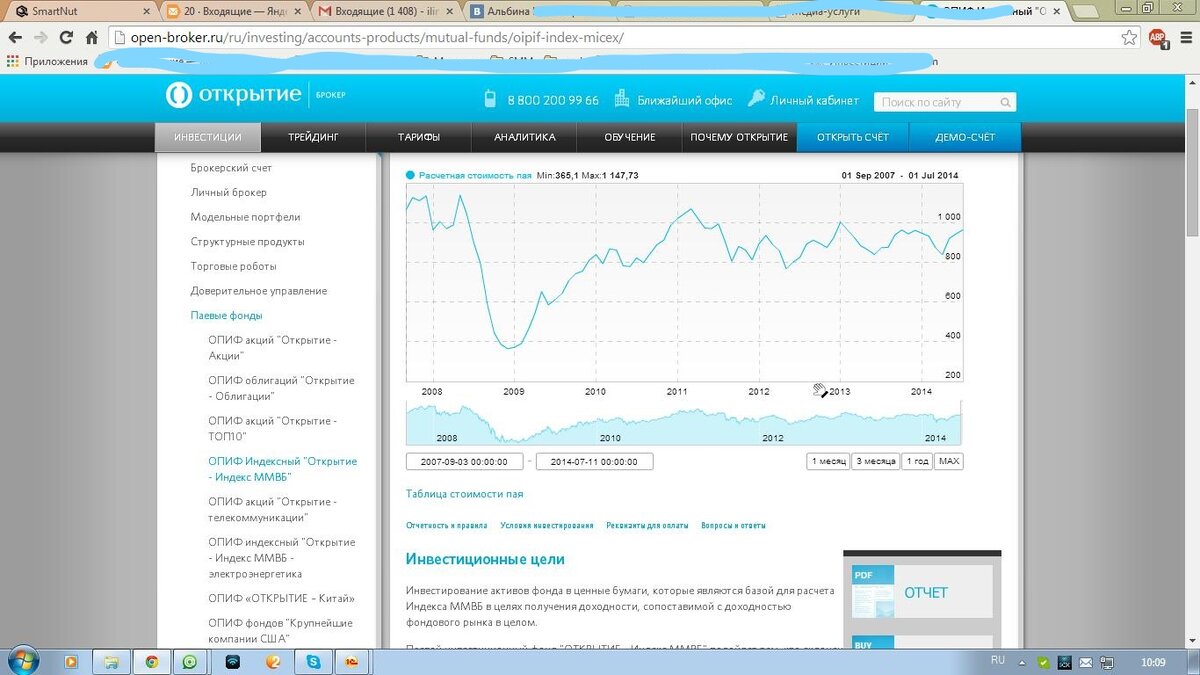
Task: Open the ПОЧЕМУ ОТКРЫТИЕ menu
Action: [x=739, y=137]
